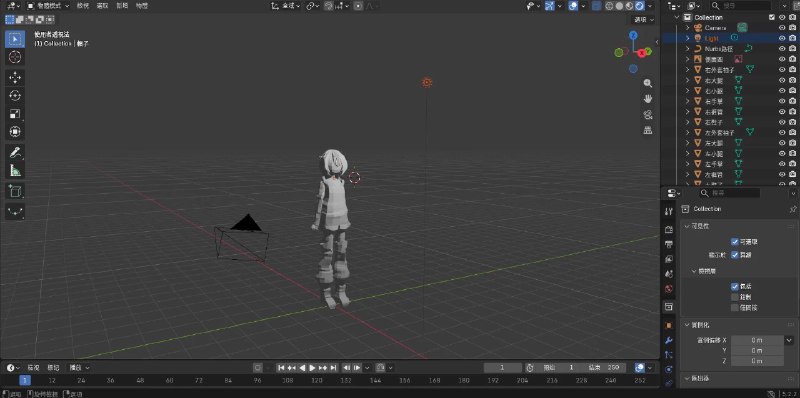
Task: Select the Select Box tool
Action: coord(15,39)
